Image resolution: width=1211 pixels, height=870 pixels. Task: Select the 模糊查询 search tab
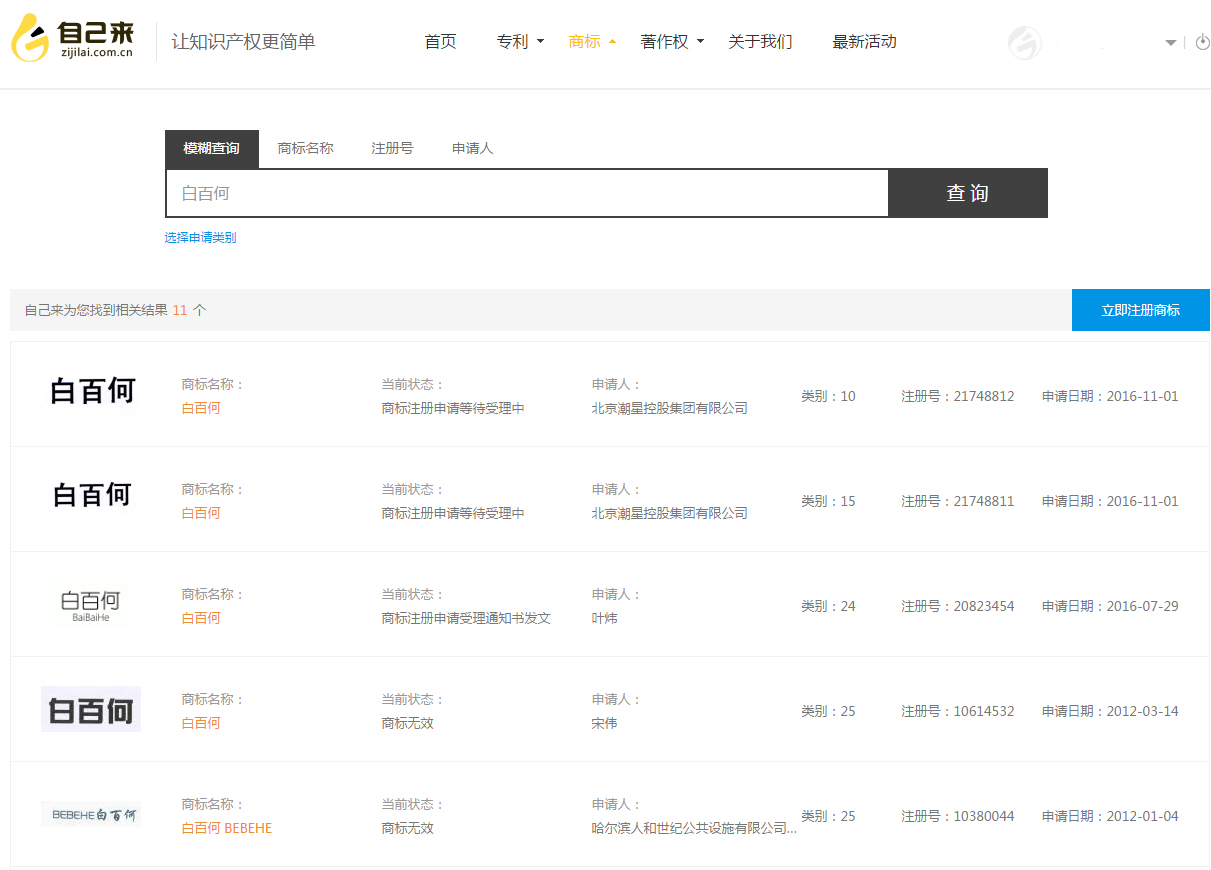tap(212, 148)
